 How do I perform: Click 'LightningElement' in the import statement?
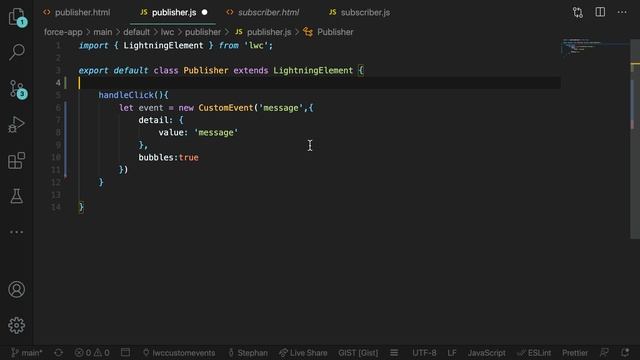[163, 46]
